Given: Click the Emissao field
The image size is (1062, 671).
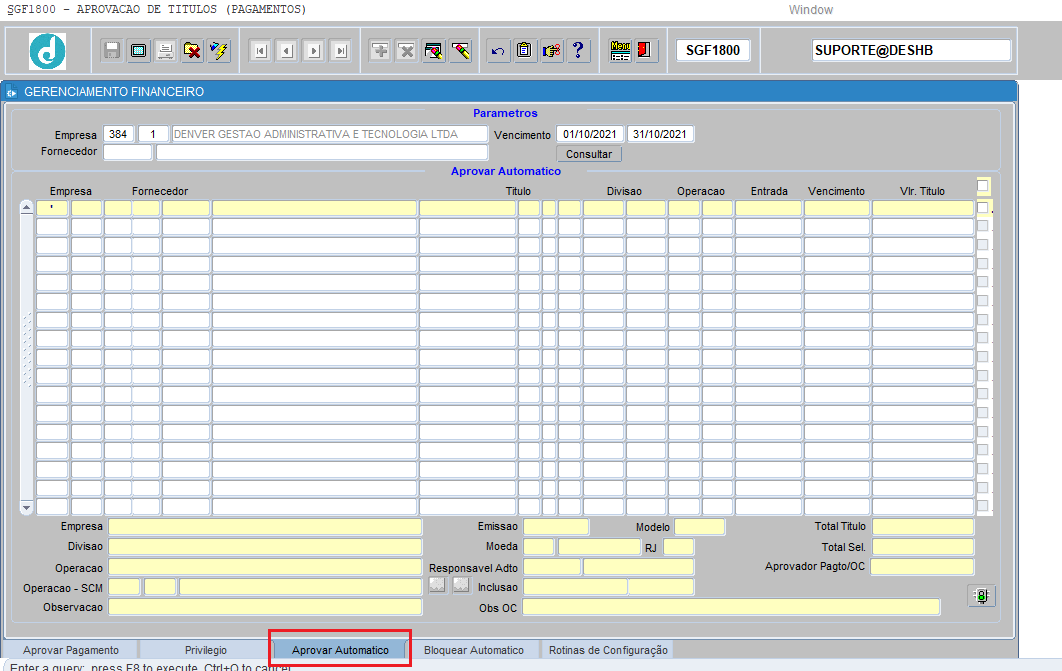Looking at the screenshot, I should click(x=556, y=527).
